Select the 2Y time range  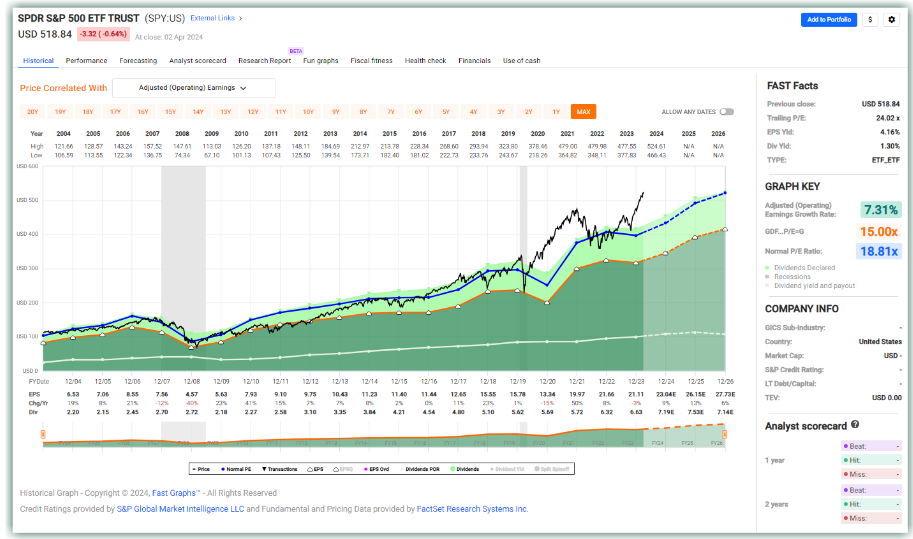pyautogui.click(x=529, y=112)
